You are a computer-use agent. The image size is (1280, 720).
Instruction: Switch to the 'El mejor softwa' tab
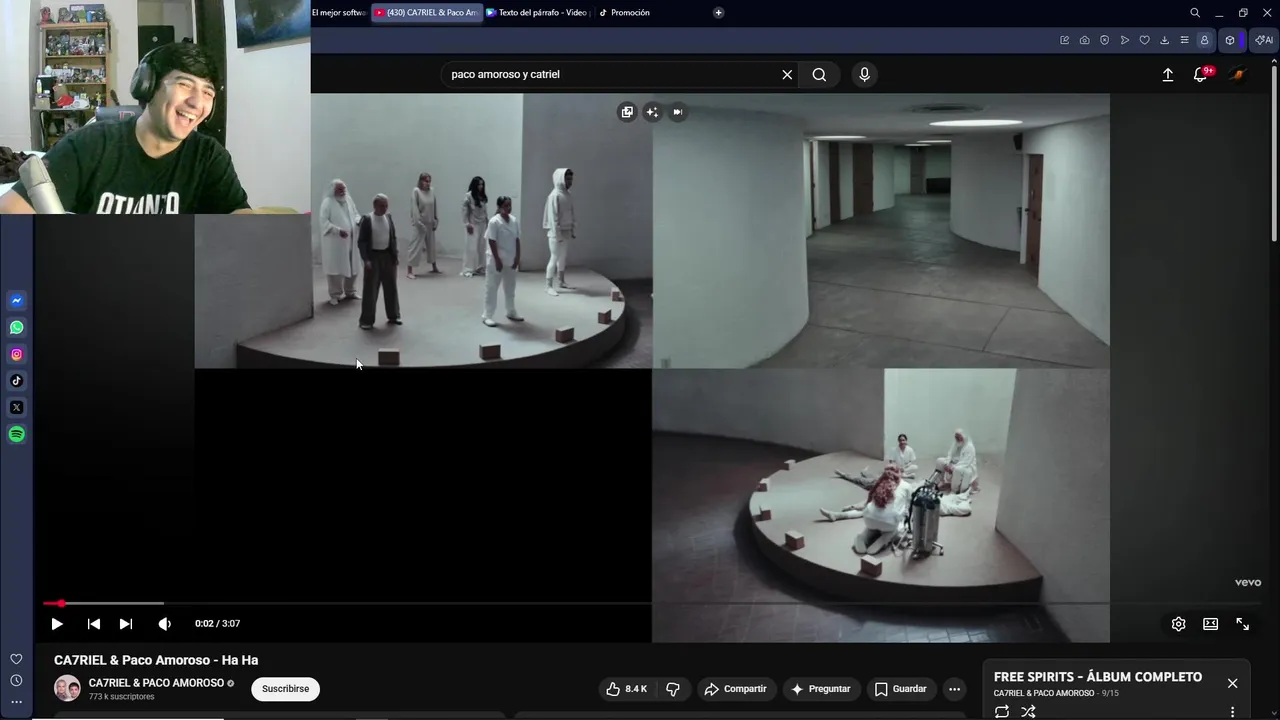339,13
